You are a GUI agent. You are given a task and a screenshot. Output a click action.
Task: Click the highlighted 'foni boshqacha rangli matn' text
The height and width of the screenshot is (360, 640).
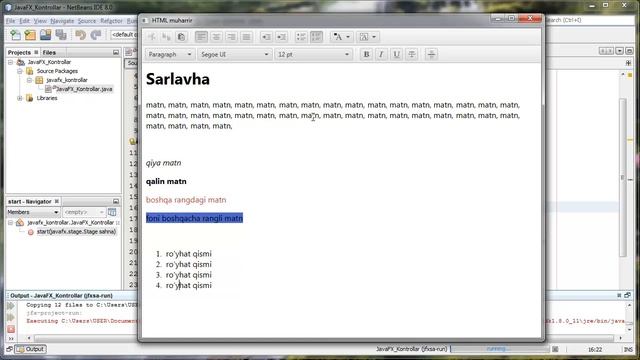[x=194, y=218]
